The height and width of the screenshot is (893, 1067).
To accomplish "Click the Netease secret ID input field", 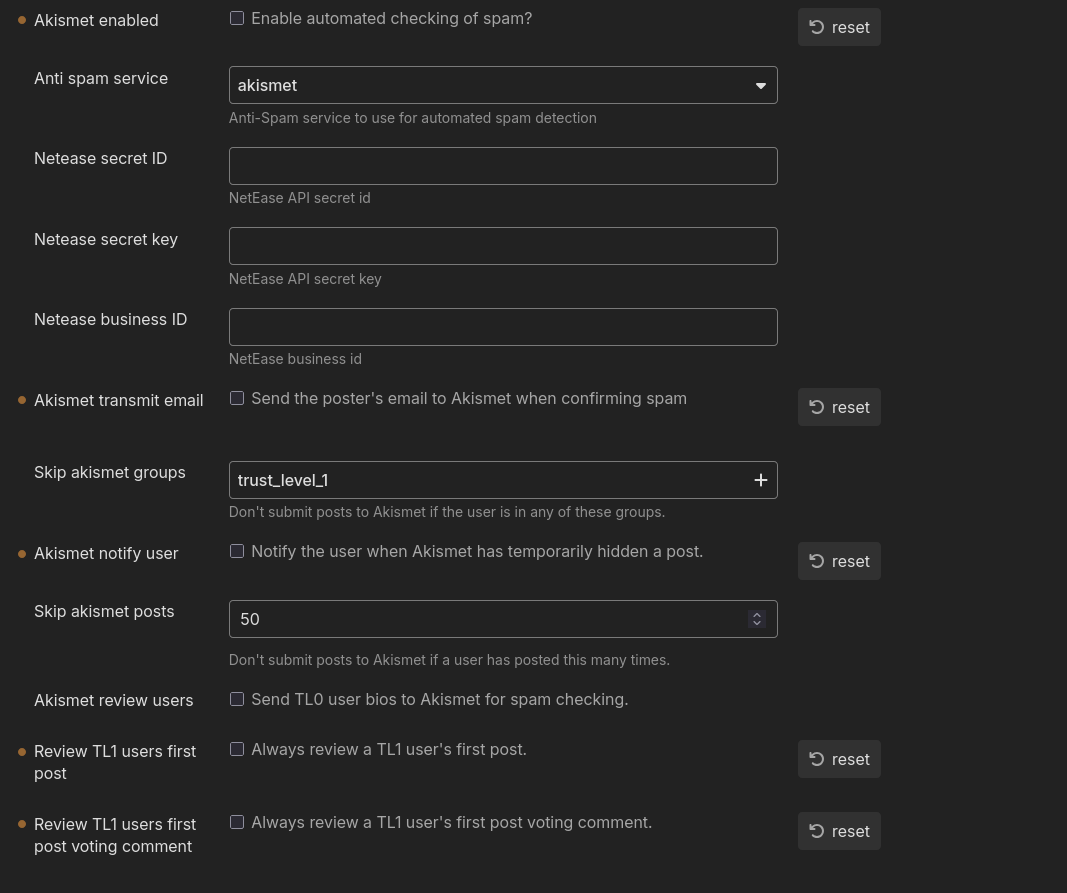I will point(502,166).
